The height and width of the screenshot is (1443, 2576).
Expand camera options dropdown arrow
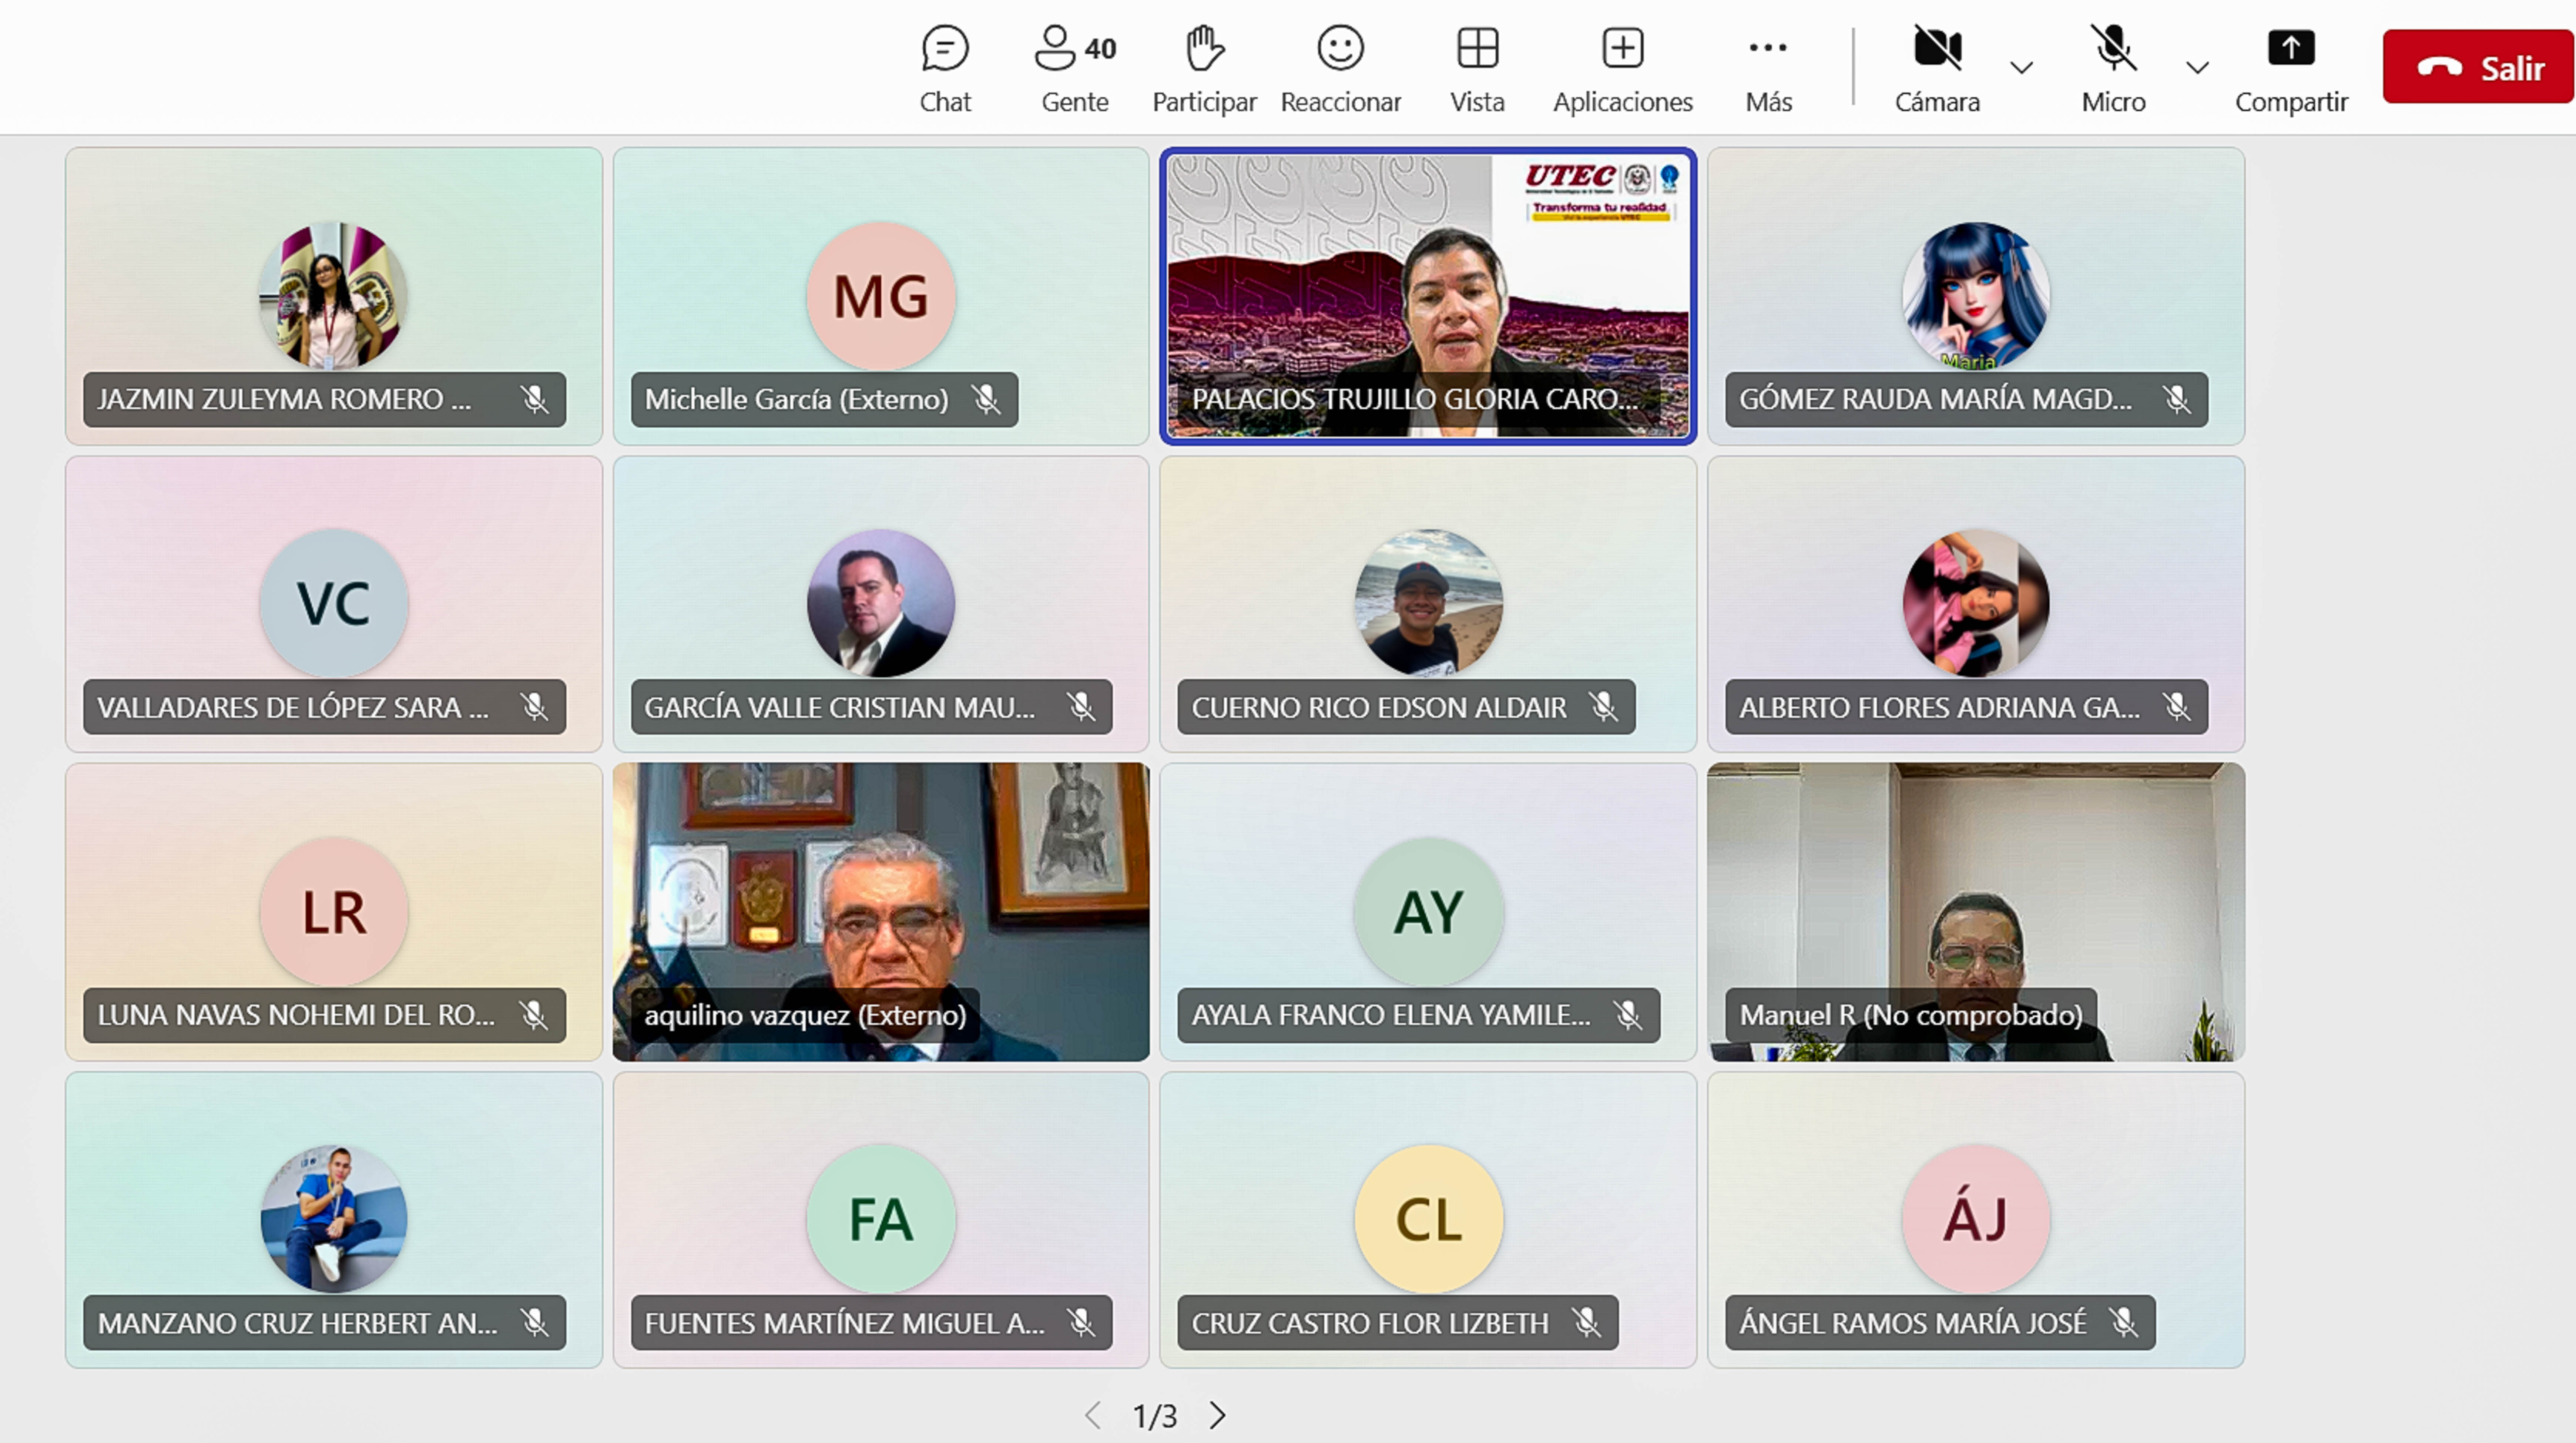pyautogui.click(x=2021, y=68)
